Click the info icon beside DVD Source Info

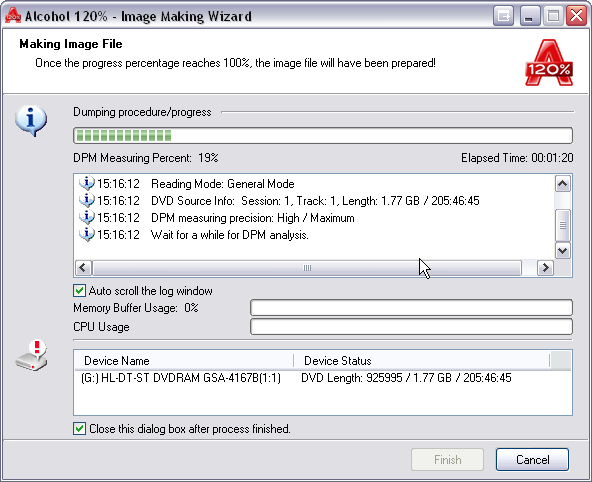[86, 200]
